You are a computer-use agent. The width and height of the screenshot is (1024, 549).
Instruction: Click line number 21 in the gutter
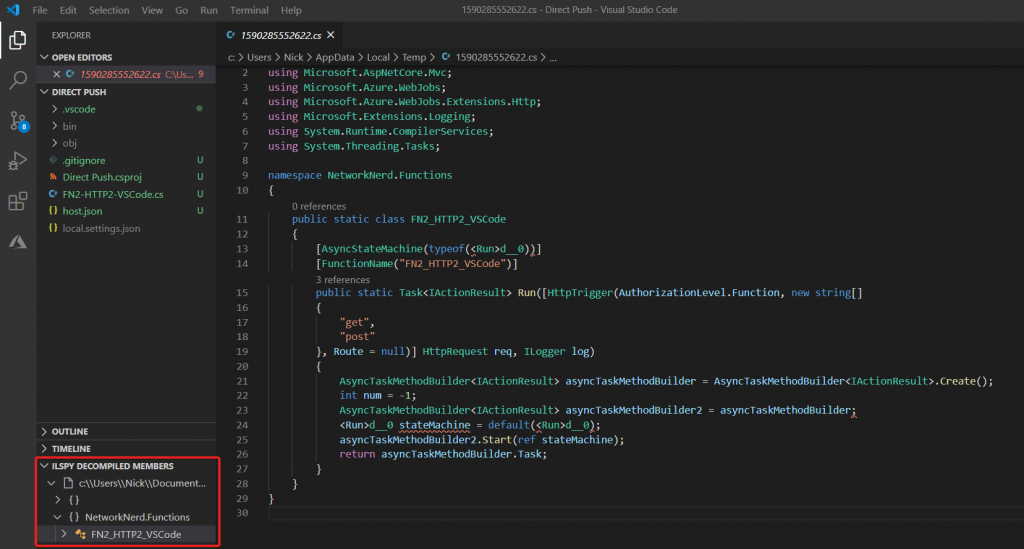[x=242, y=381]
